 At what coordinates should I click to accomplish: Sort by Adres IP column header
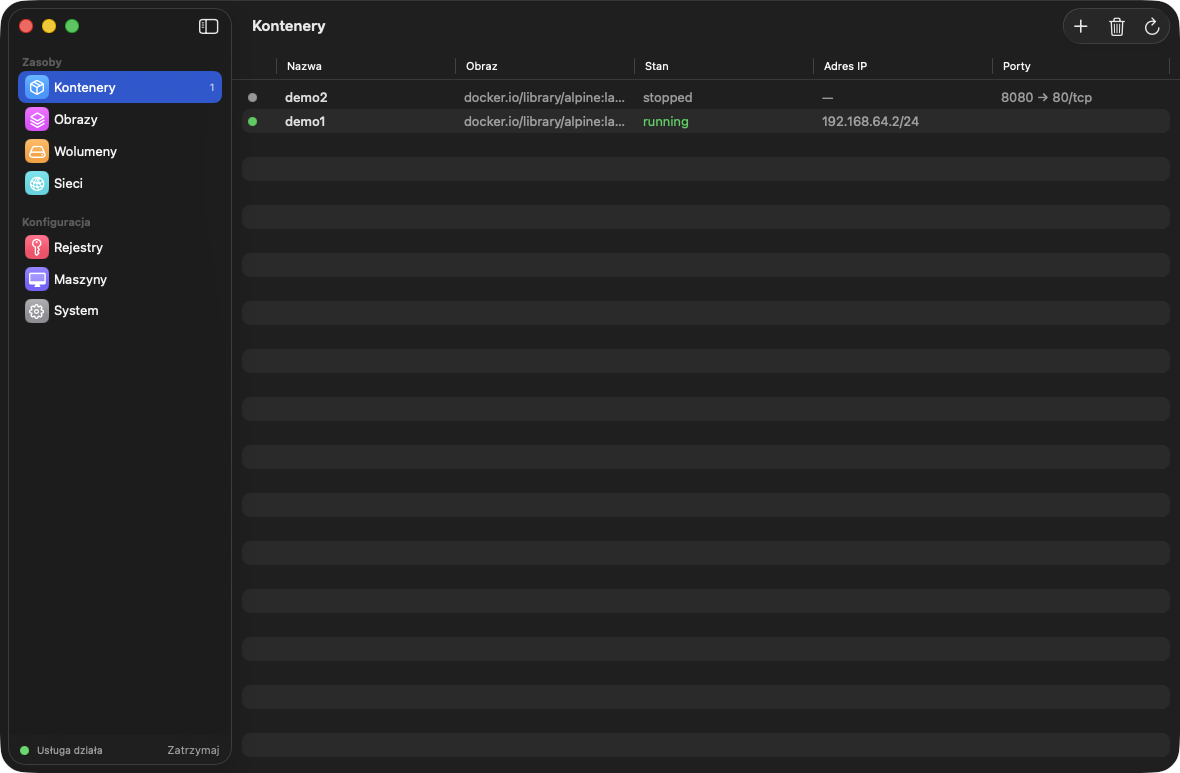[x=845, y=66]
